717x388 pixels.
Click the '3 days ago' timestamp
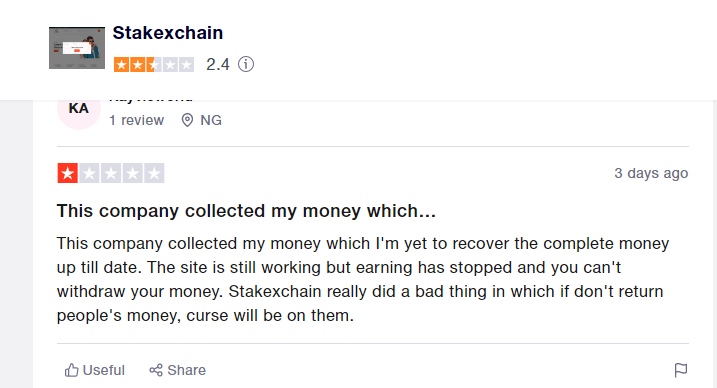click(x=651, y=173)
